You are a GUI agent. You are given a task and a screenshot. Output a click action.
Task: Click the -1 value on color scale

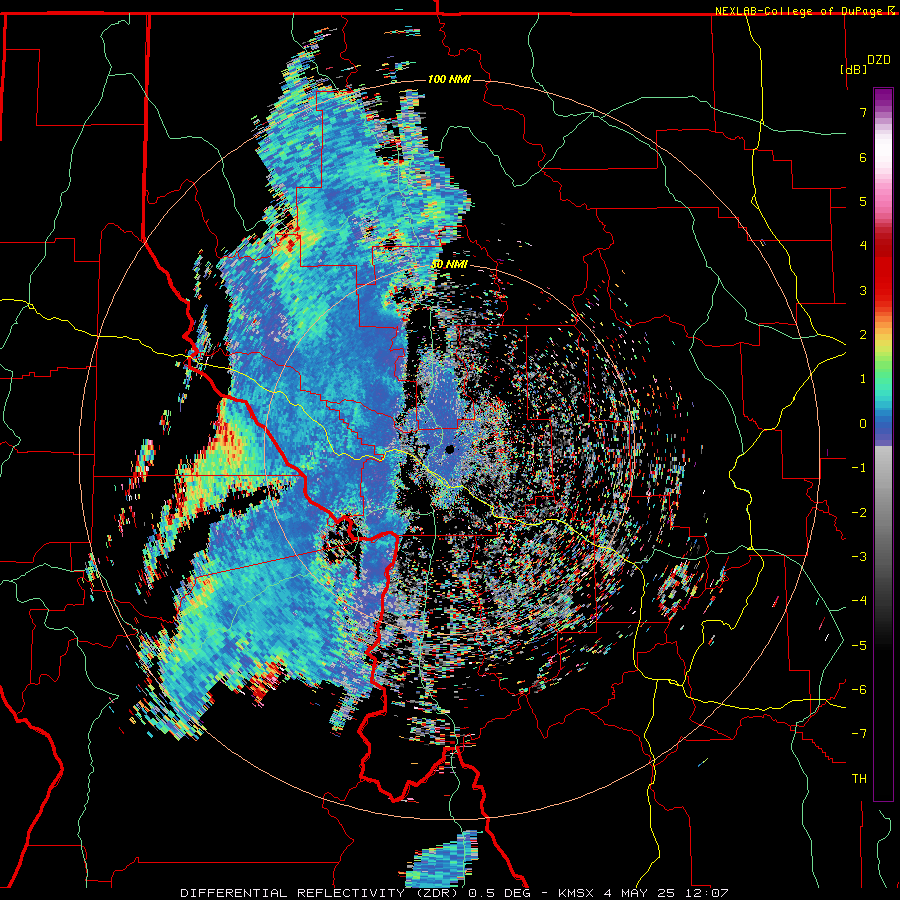[x=859, y=468]
